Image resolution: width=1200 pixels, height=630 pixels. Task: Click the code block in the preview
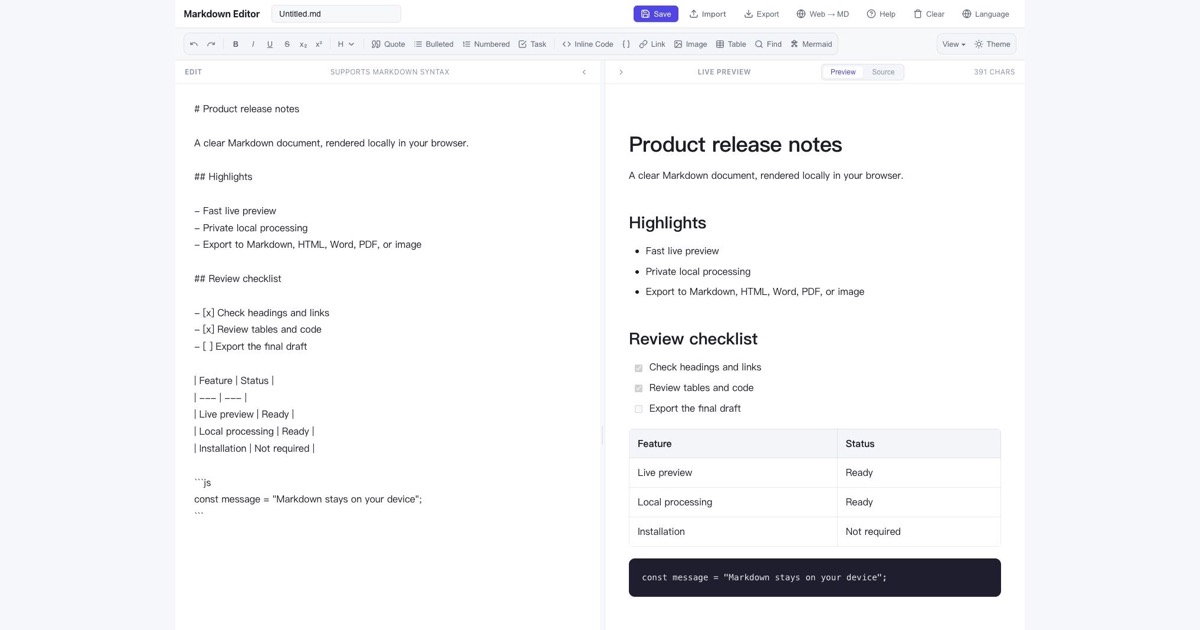[815, 578]
